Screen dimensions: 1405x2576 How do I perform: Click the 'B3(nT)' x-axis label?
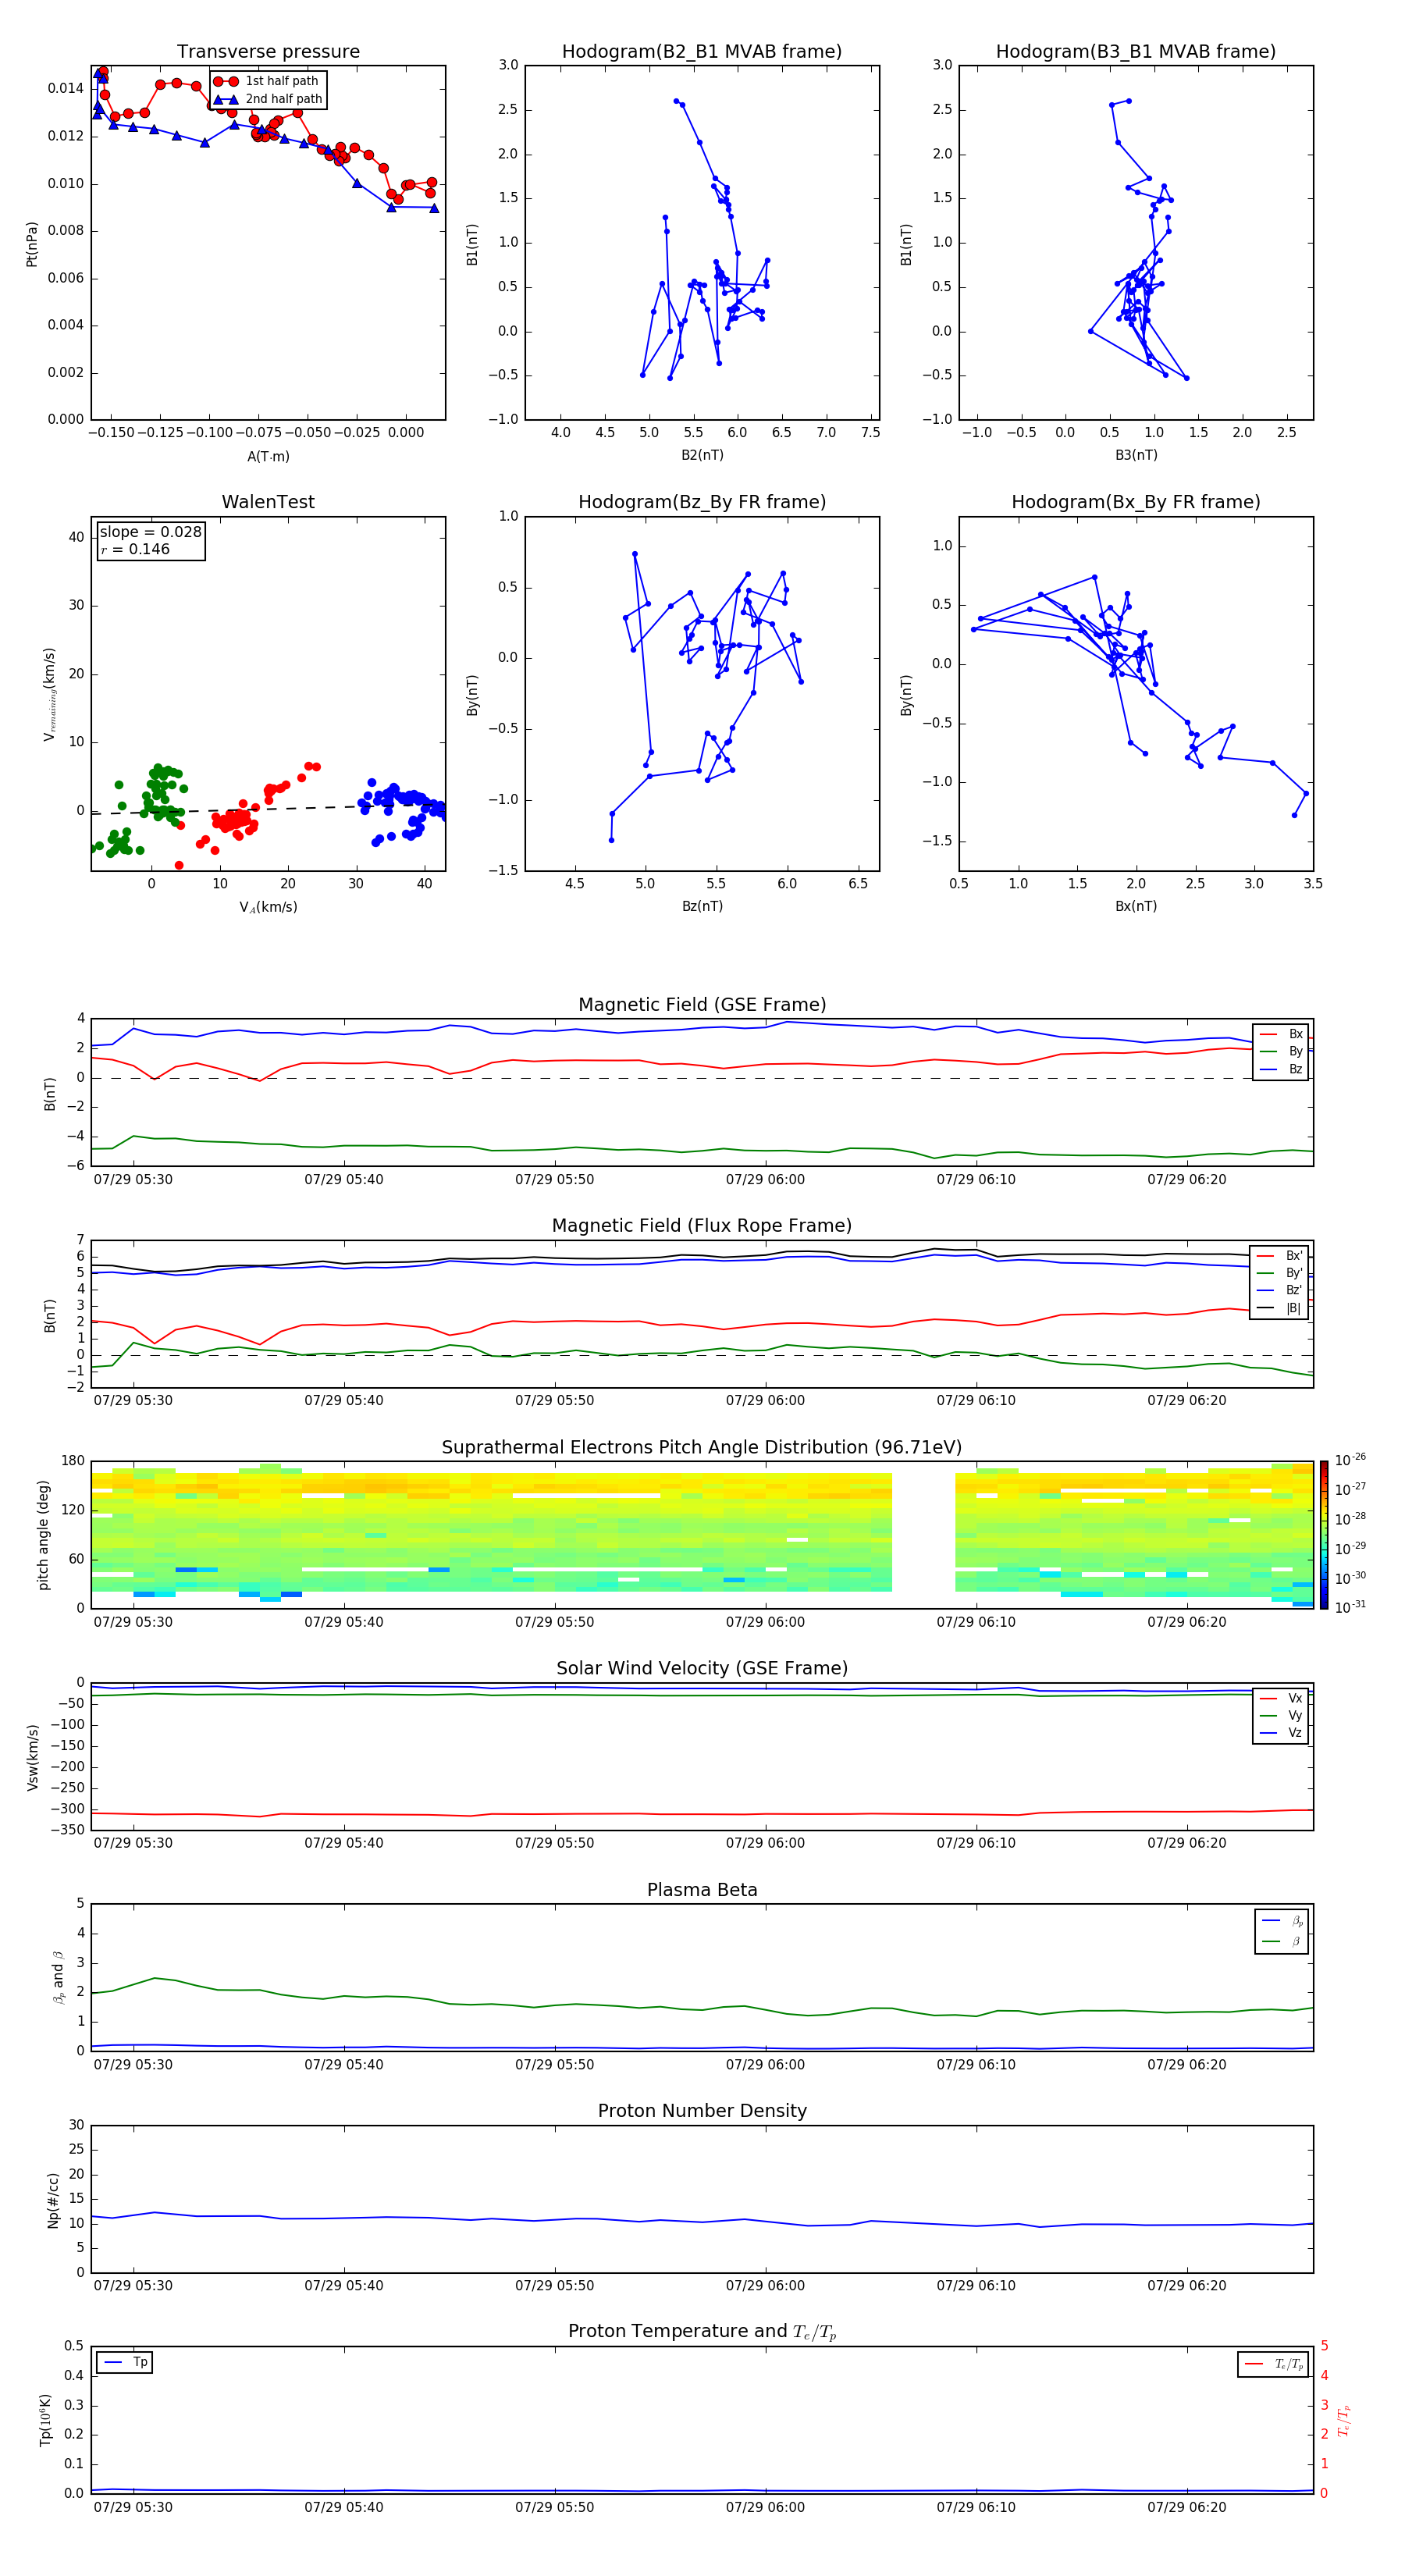[x=1136, y=455]
